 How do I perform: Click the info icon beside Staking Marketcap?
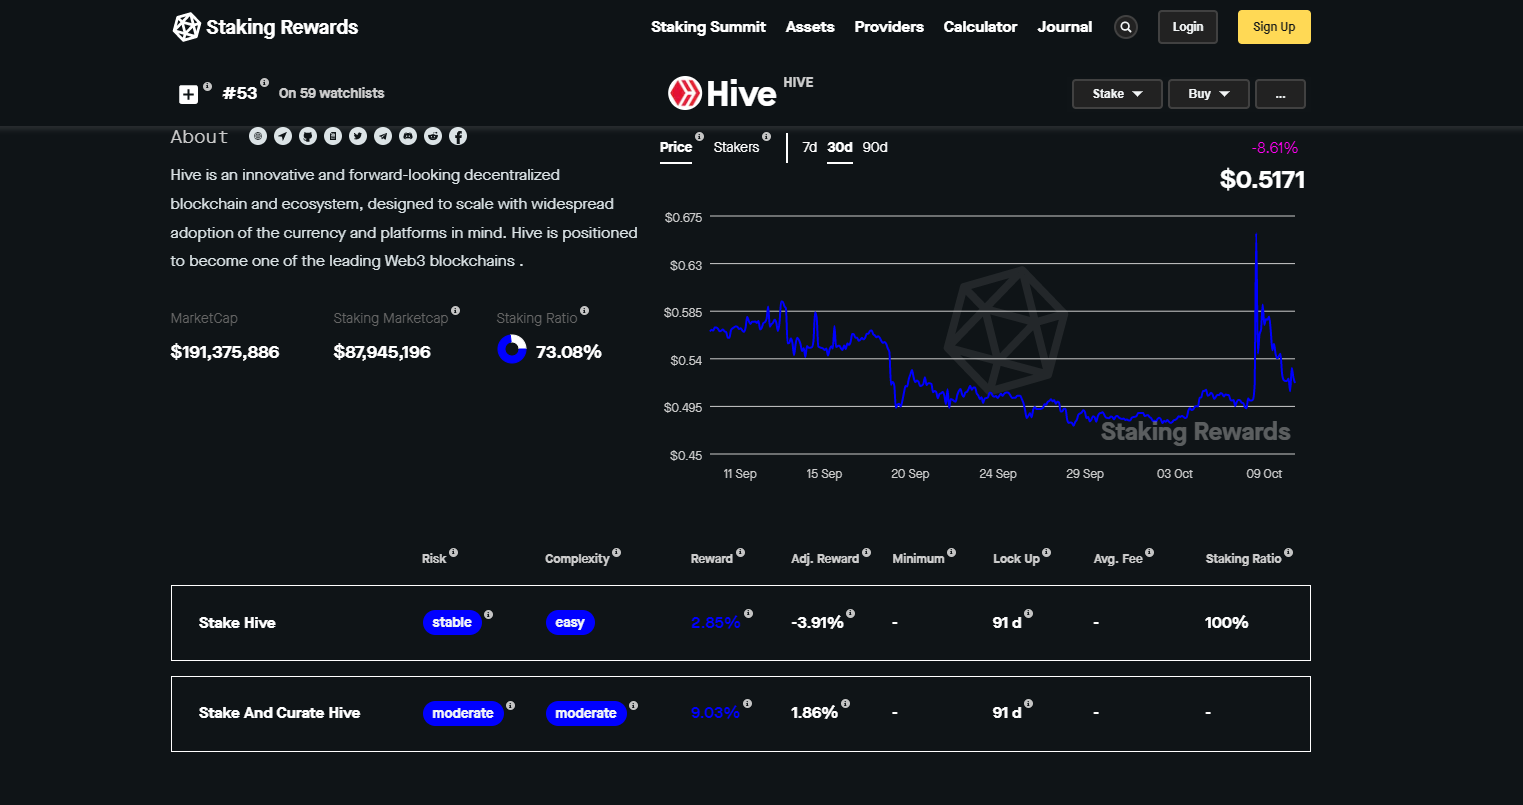coord(455,311)
